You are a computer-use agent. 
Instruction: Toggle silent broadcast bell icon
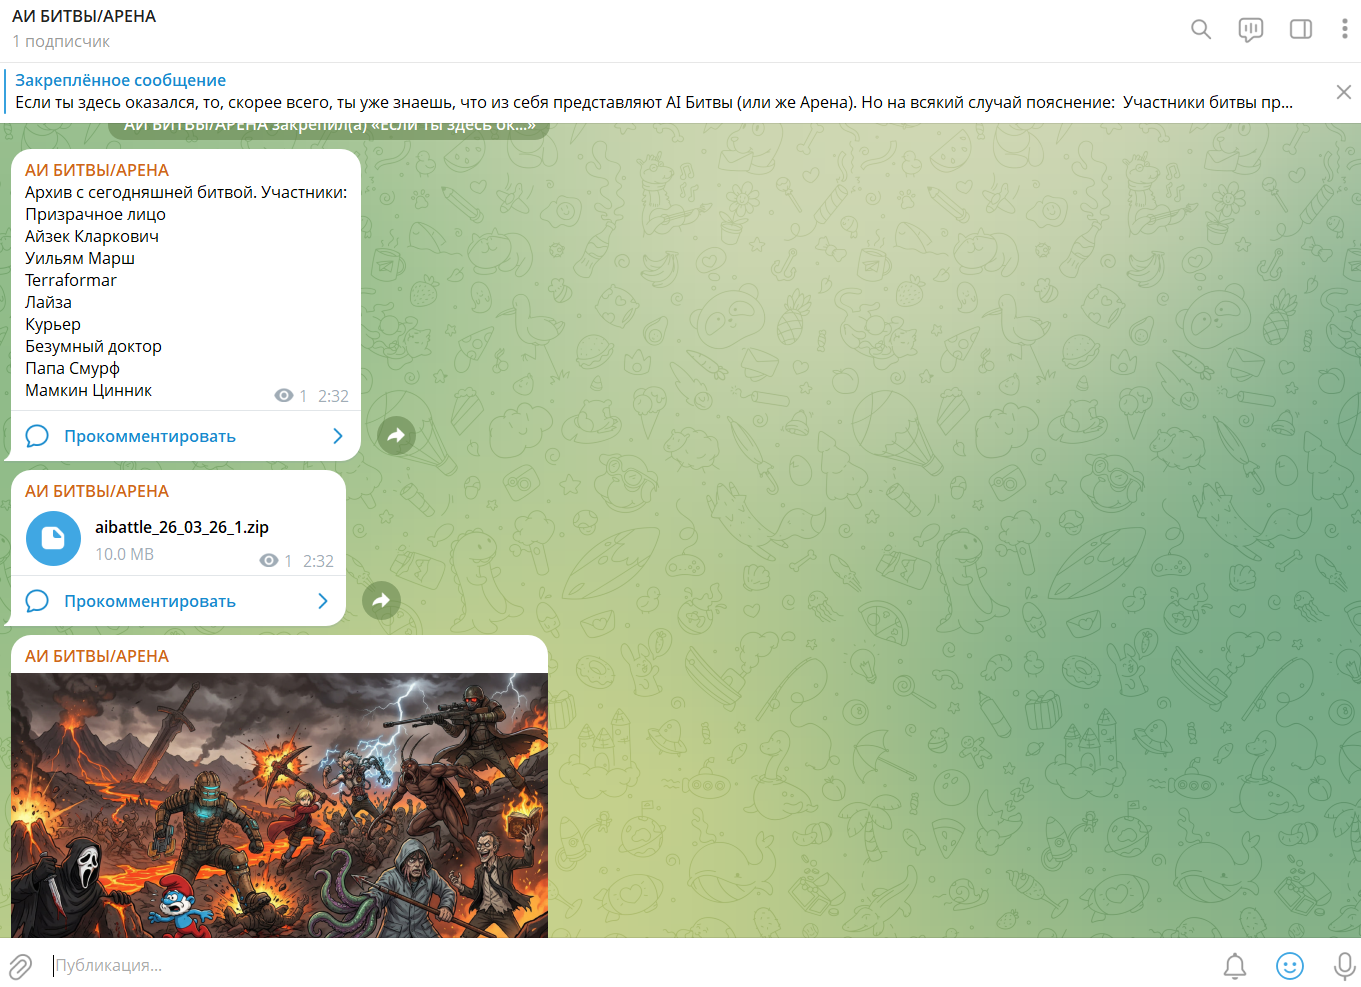[1235, 966]
